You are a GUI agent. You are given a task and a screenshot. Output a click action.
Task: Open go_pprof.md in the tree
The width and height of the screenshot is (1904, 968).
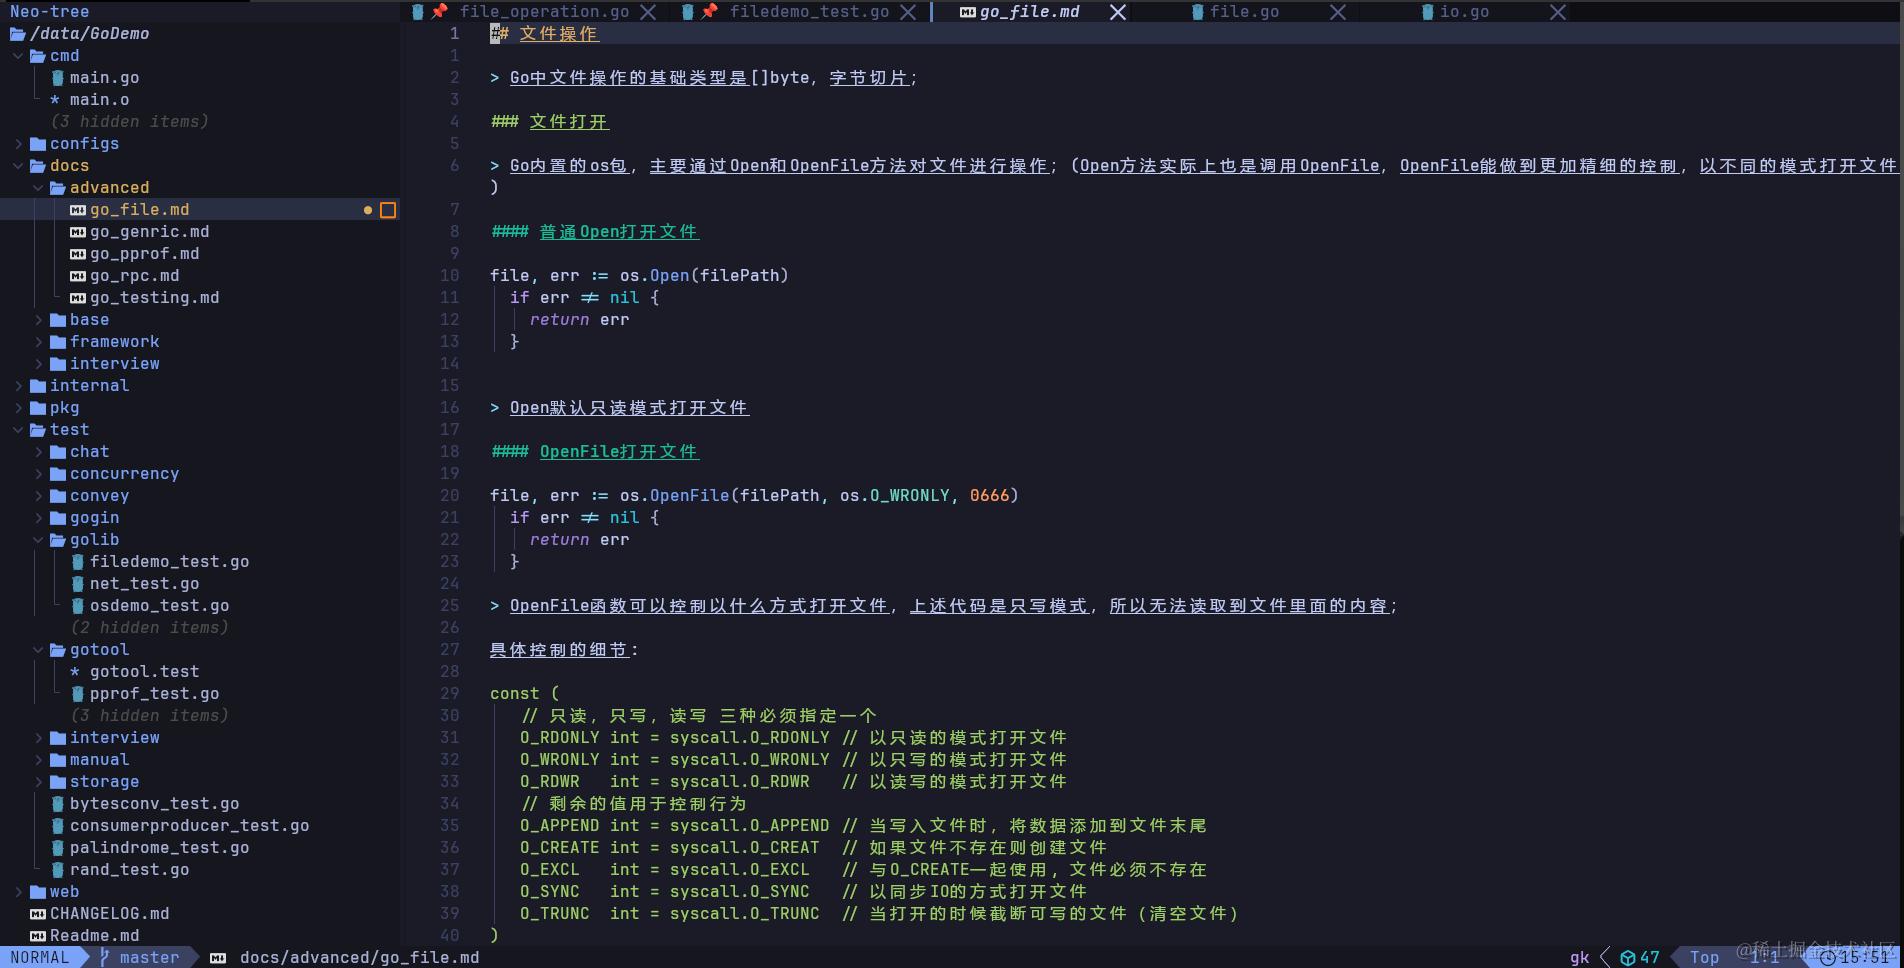(x=144, y=254)
